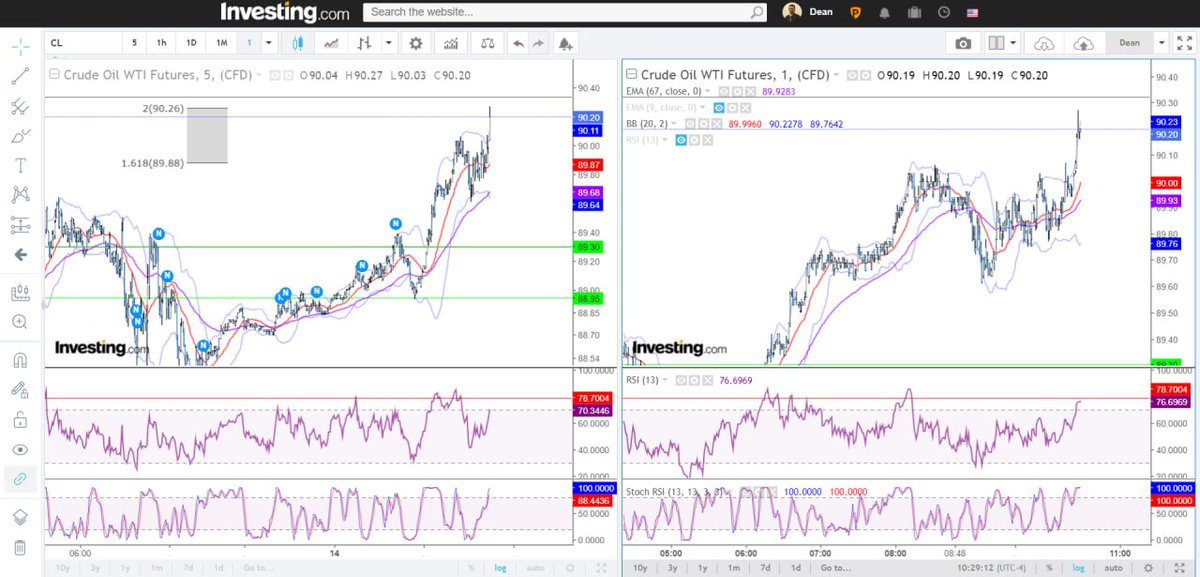Toggle log scale on right chart
Viewport: 1200px width, 577px height.
tap(1080, 567)
